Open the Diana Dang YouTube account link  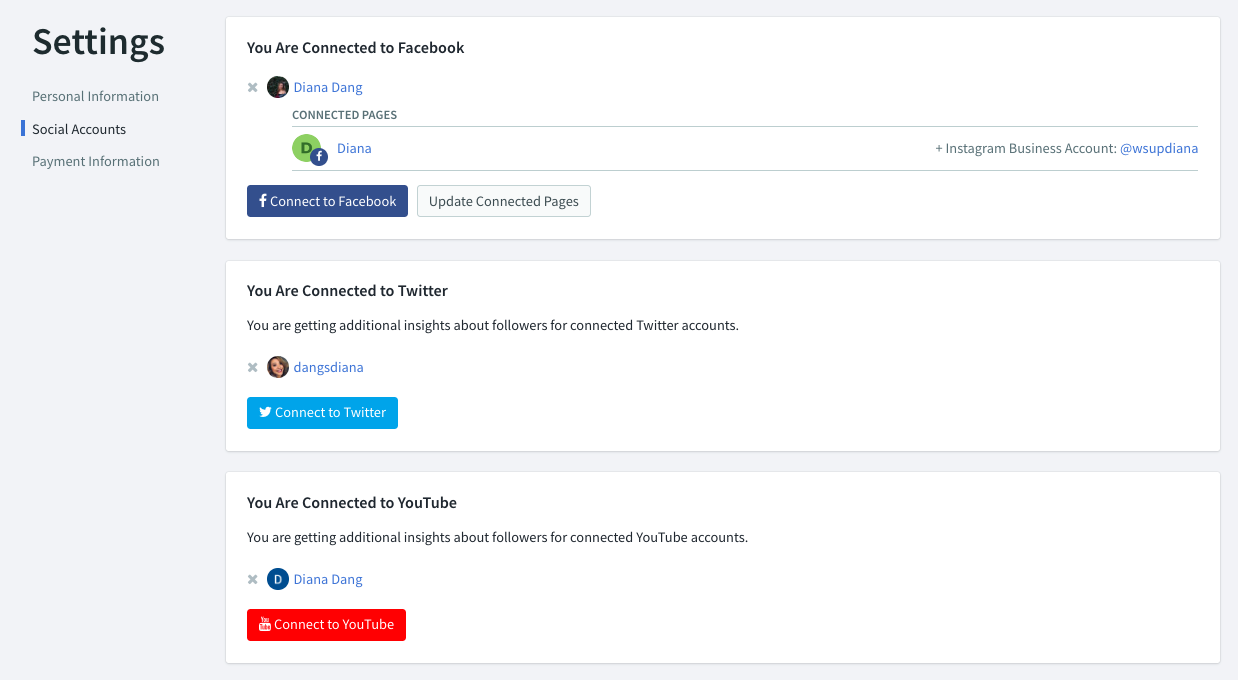click(x=328, y=579)
